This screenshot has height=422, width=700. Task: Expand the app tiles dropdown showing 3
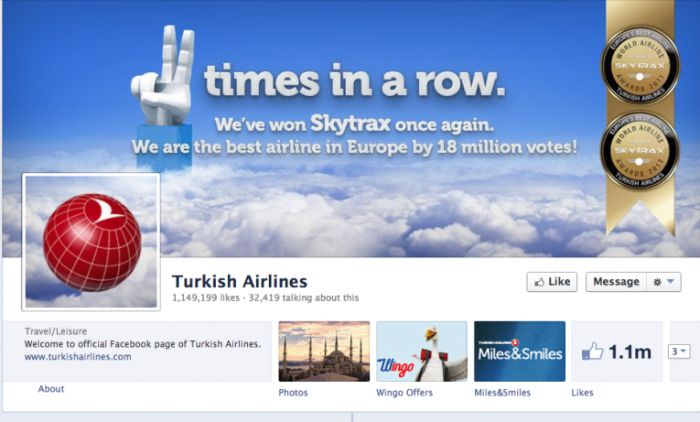point(679,351)
